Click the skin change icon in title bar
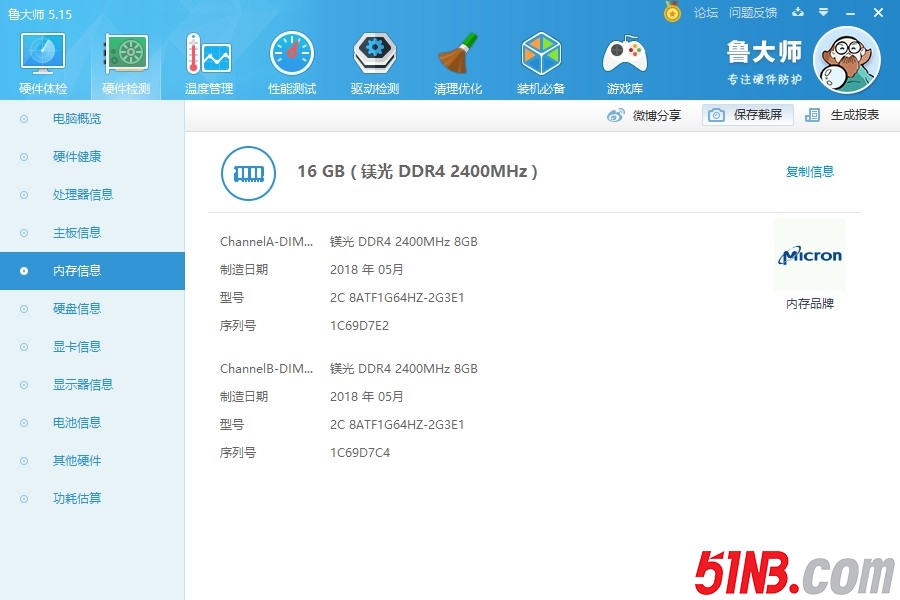 click(797, 13)
